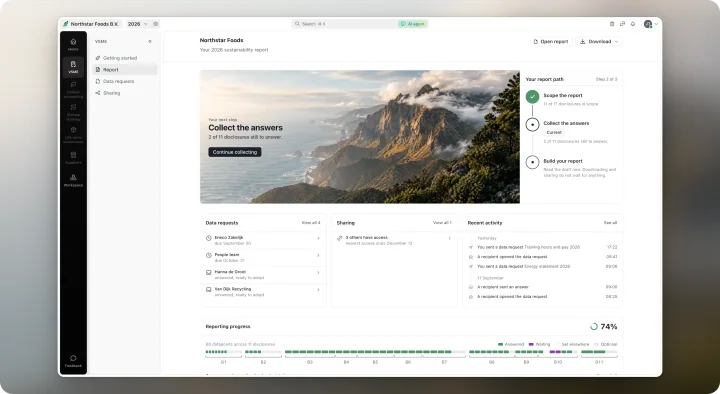Viewport: 720px width, 394px height.
Task: Open Data requests in the VSME menu
Action: [x=124, y=81]
